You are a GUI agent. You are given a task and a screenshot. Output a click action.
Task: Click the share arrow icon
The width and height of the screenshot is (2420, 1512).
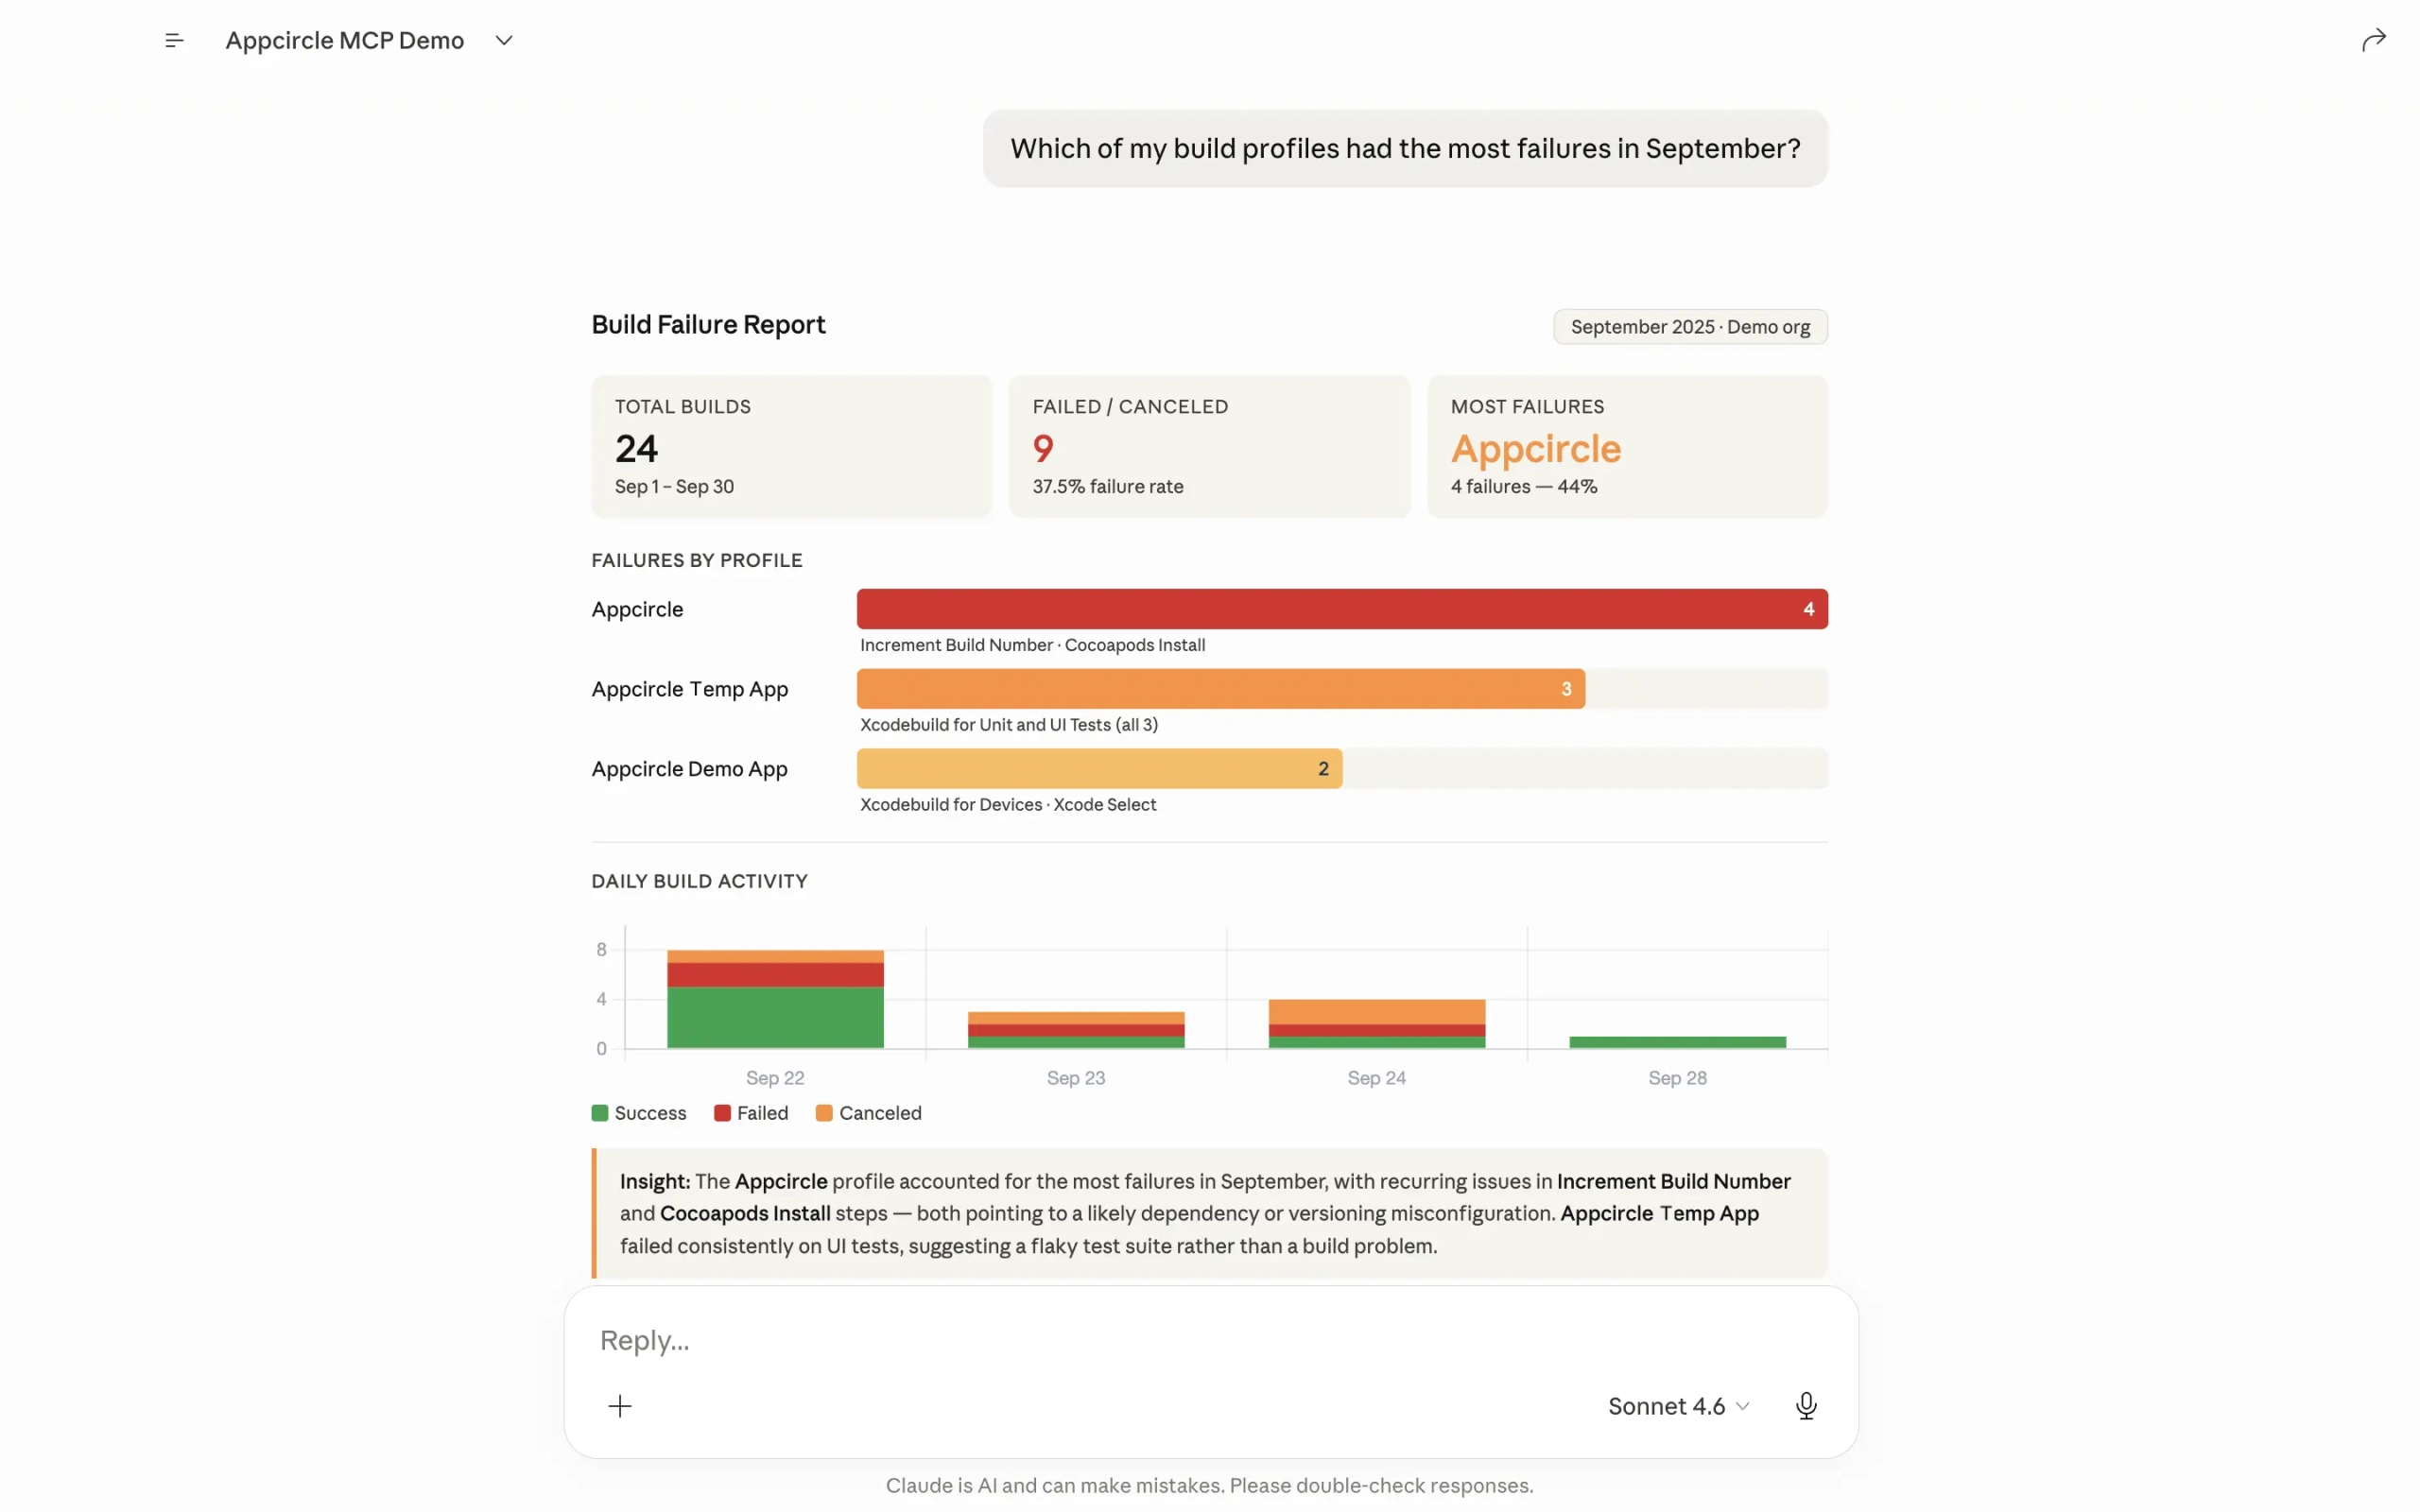coord(2373,40)
